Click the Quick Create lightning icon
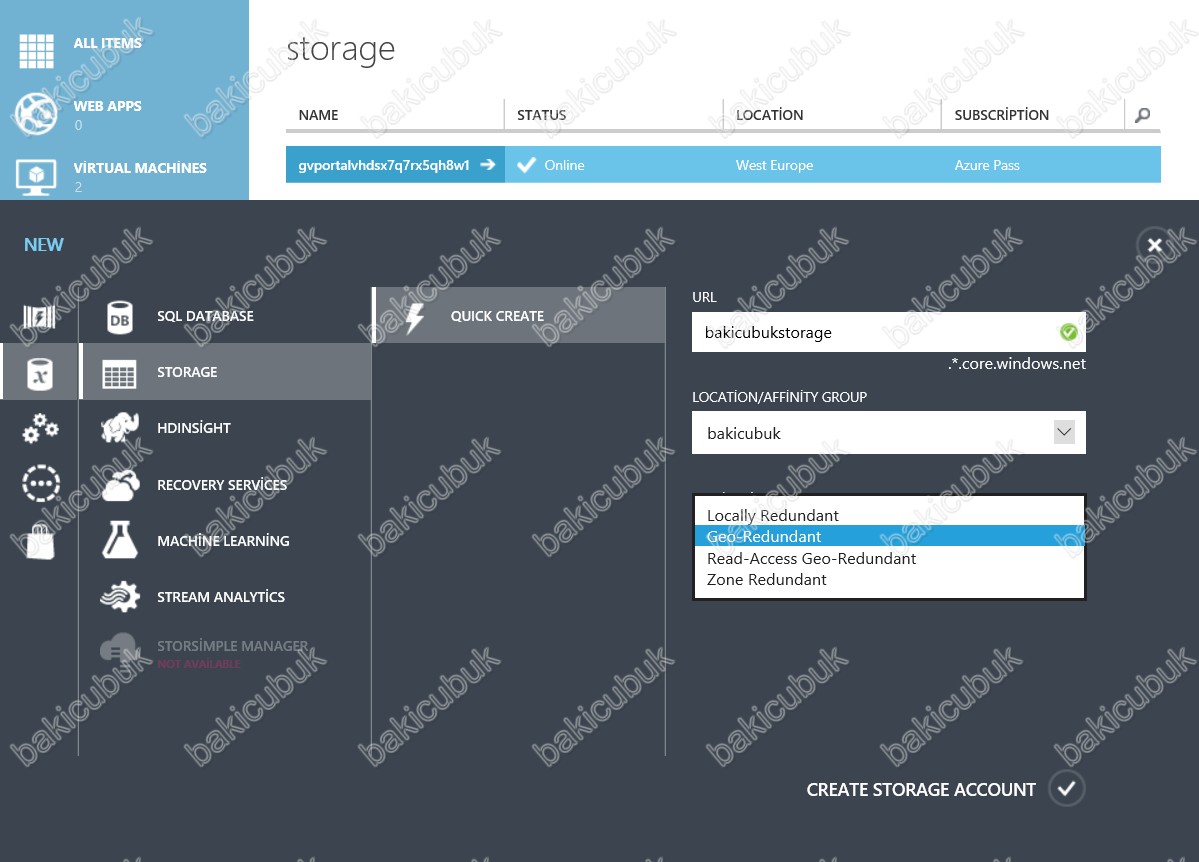1199x862 pixels. pos(414,317)
